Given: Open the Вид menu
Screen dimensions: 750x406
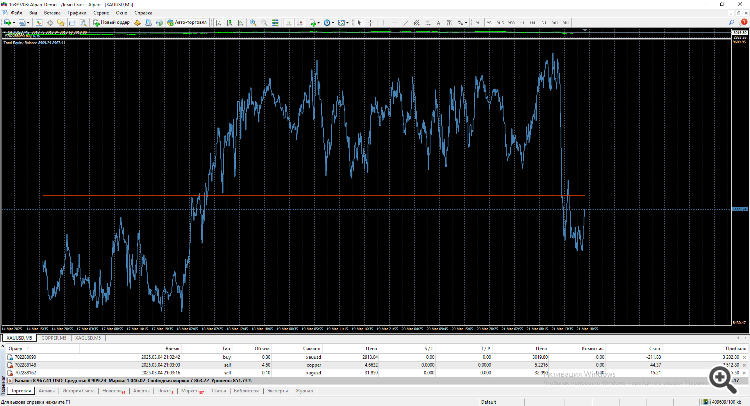Looking at the screenshot, I should pyautogui.click(x=33, y=13).
